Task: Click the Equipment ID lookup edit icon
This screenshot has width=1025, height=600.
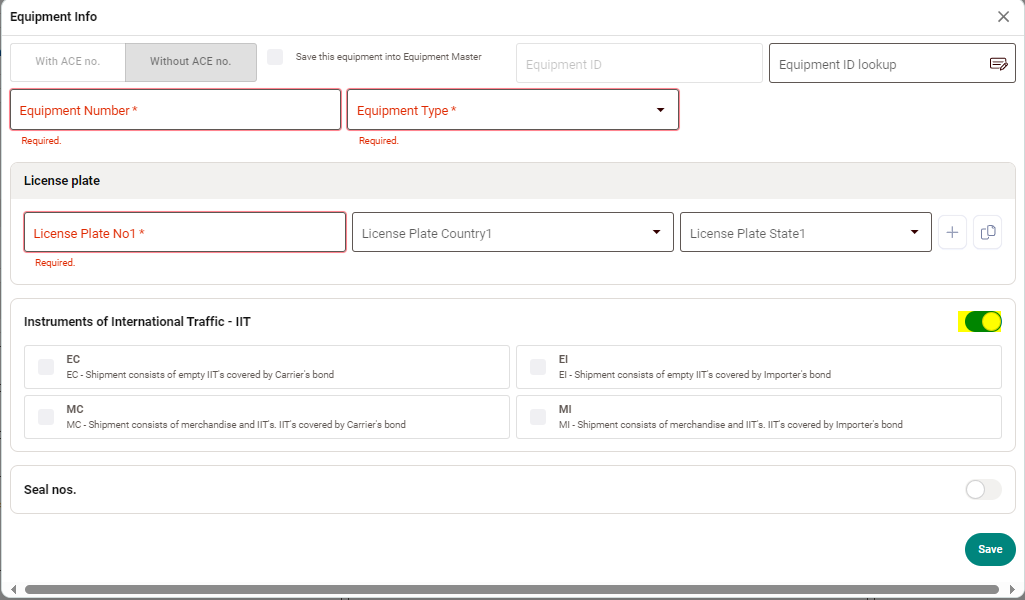Action: pyautogui.click(x=997, y=64)
